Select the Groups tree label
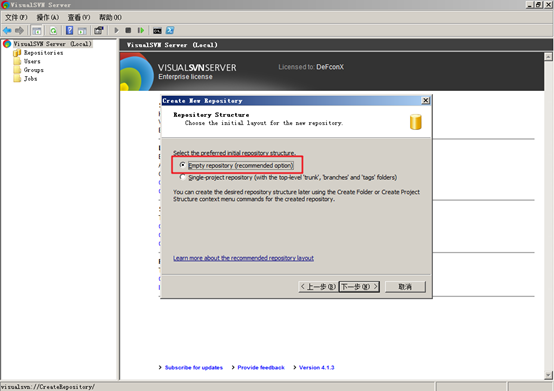Viewport: 554px width, 391px height. 34,70
